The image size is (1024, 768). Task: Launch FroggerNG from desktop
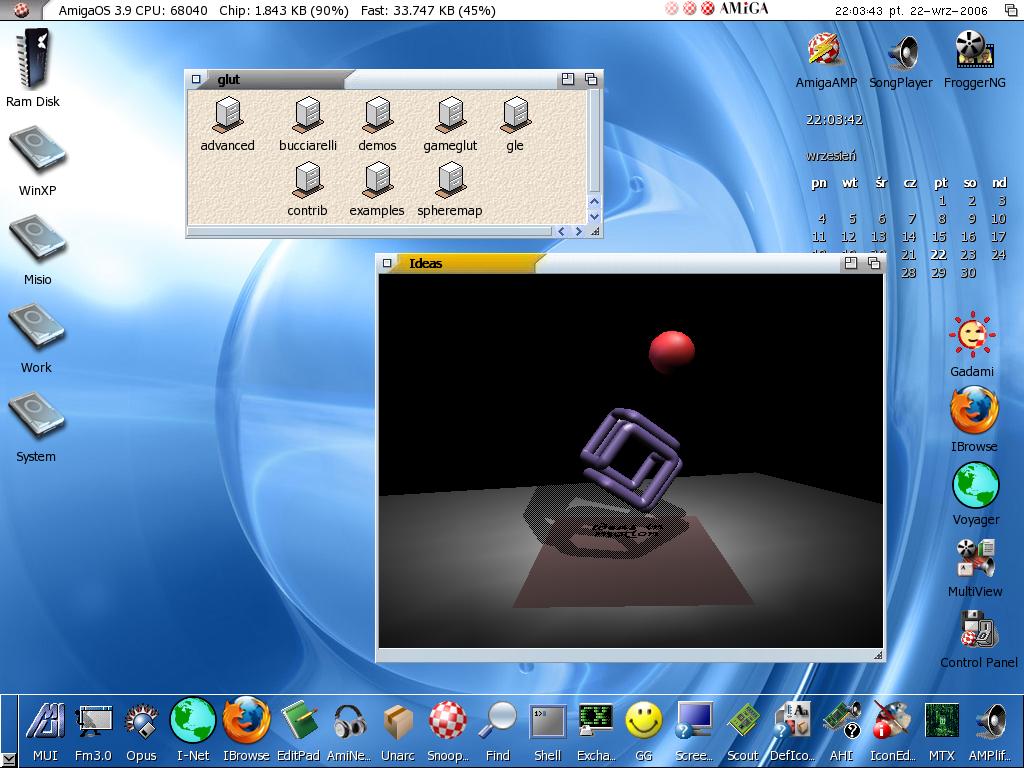point(974,50)
